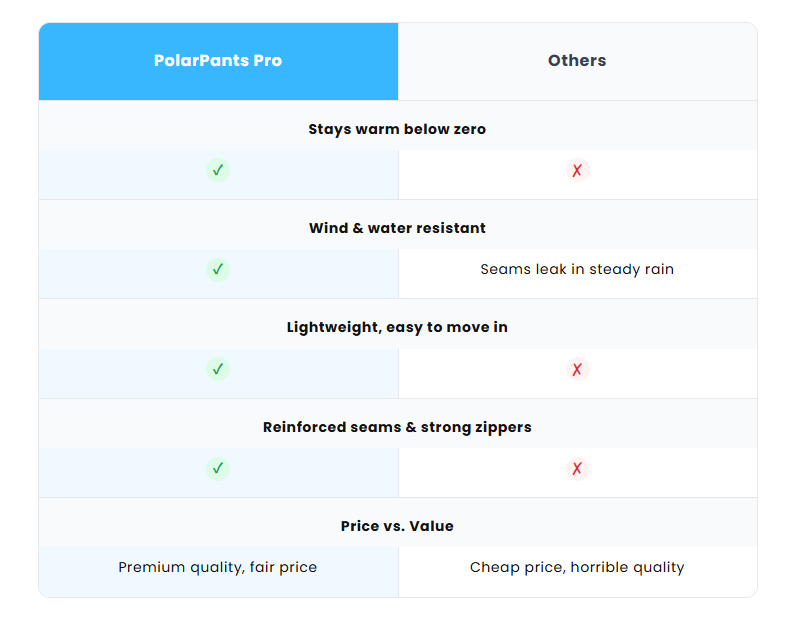Select the PolarPants Pro column header
Viewport: 798px width, 619px height.
(x=218, y=61)
